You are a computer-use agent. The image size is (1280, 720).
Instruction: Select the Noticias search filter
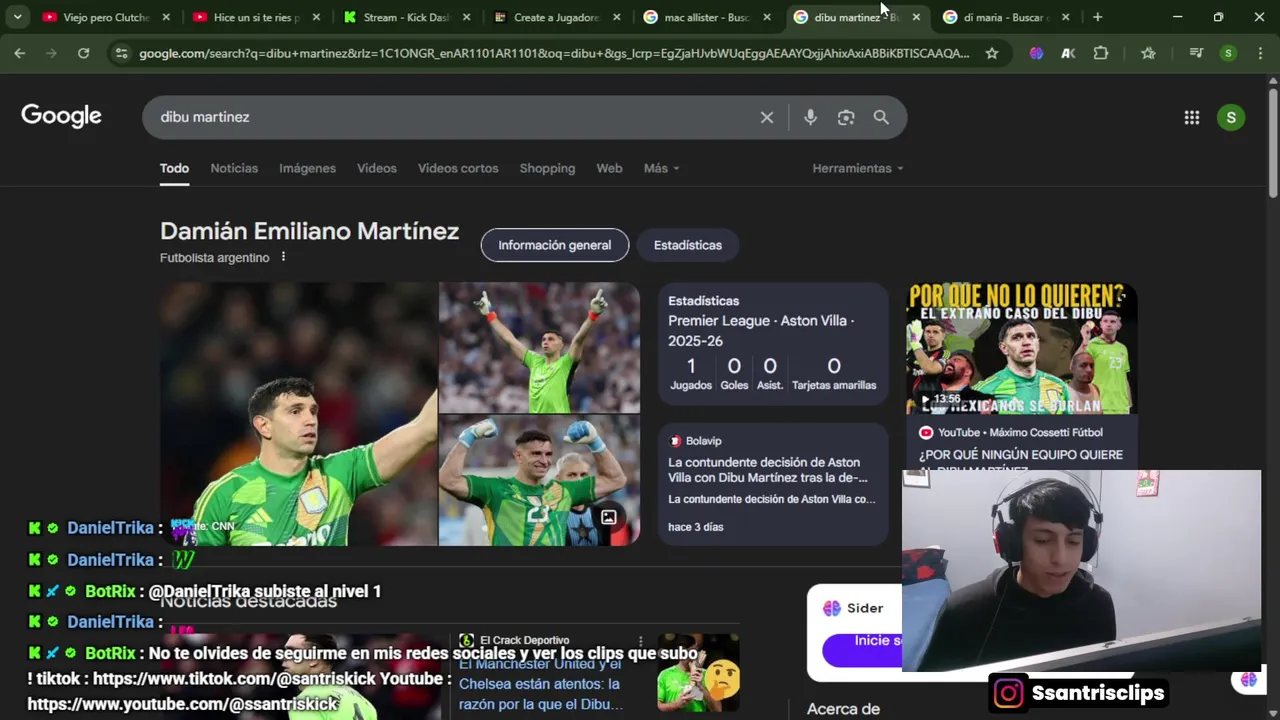click(234, 168)
